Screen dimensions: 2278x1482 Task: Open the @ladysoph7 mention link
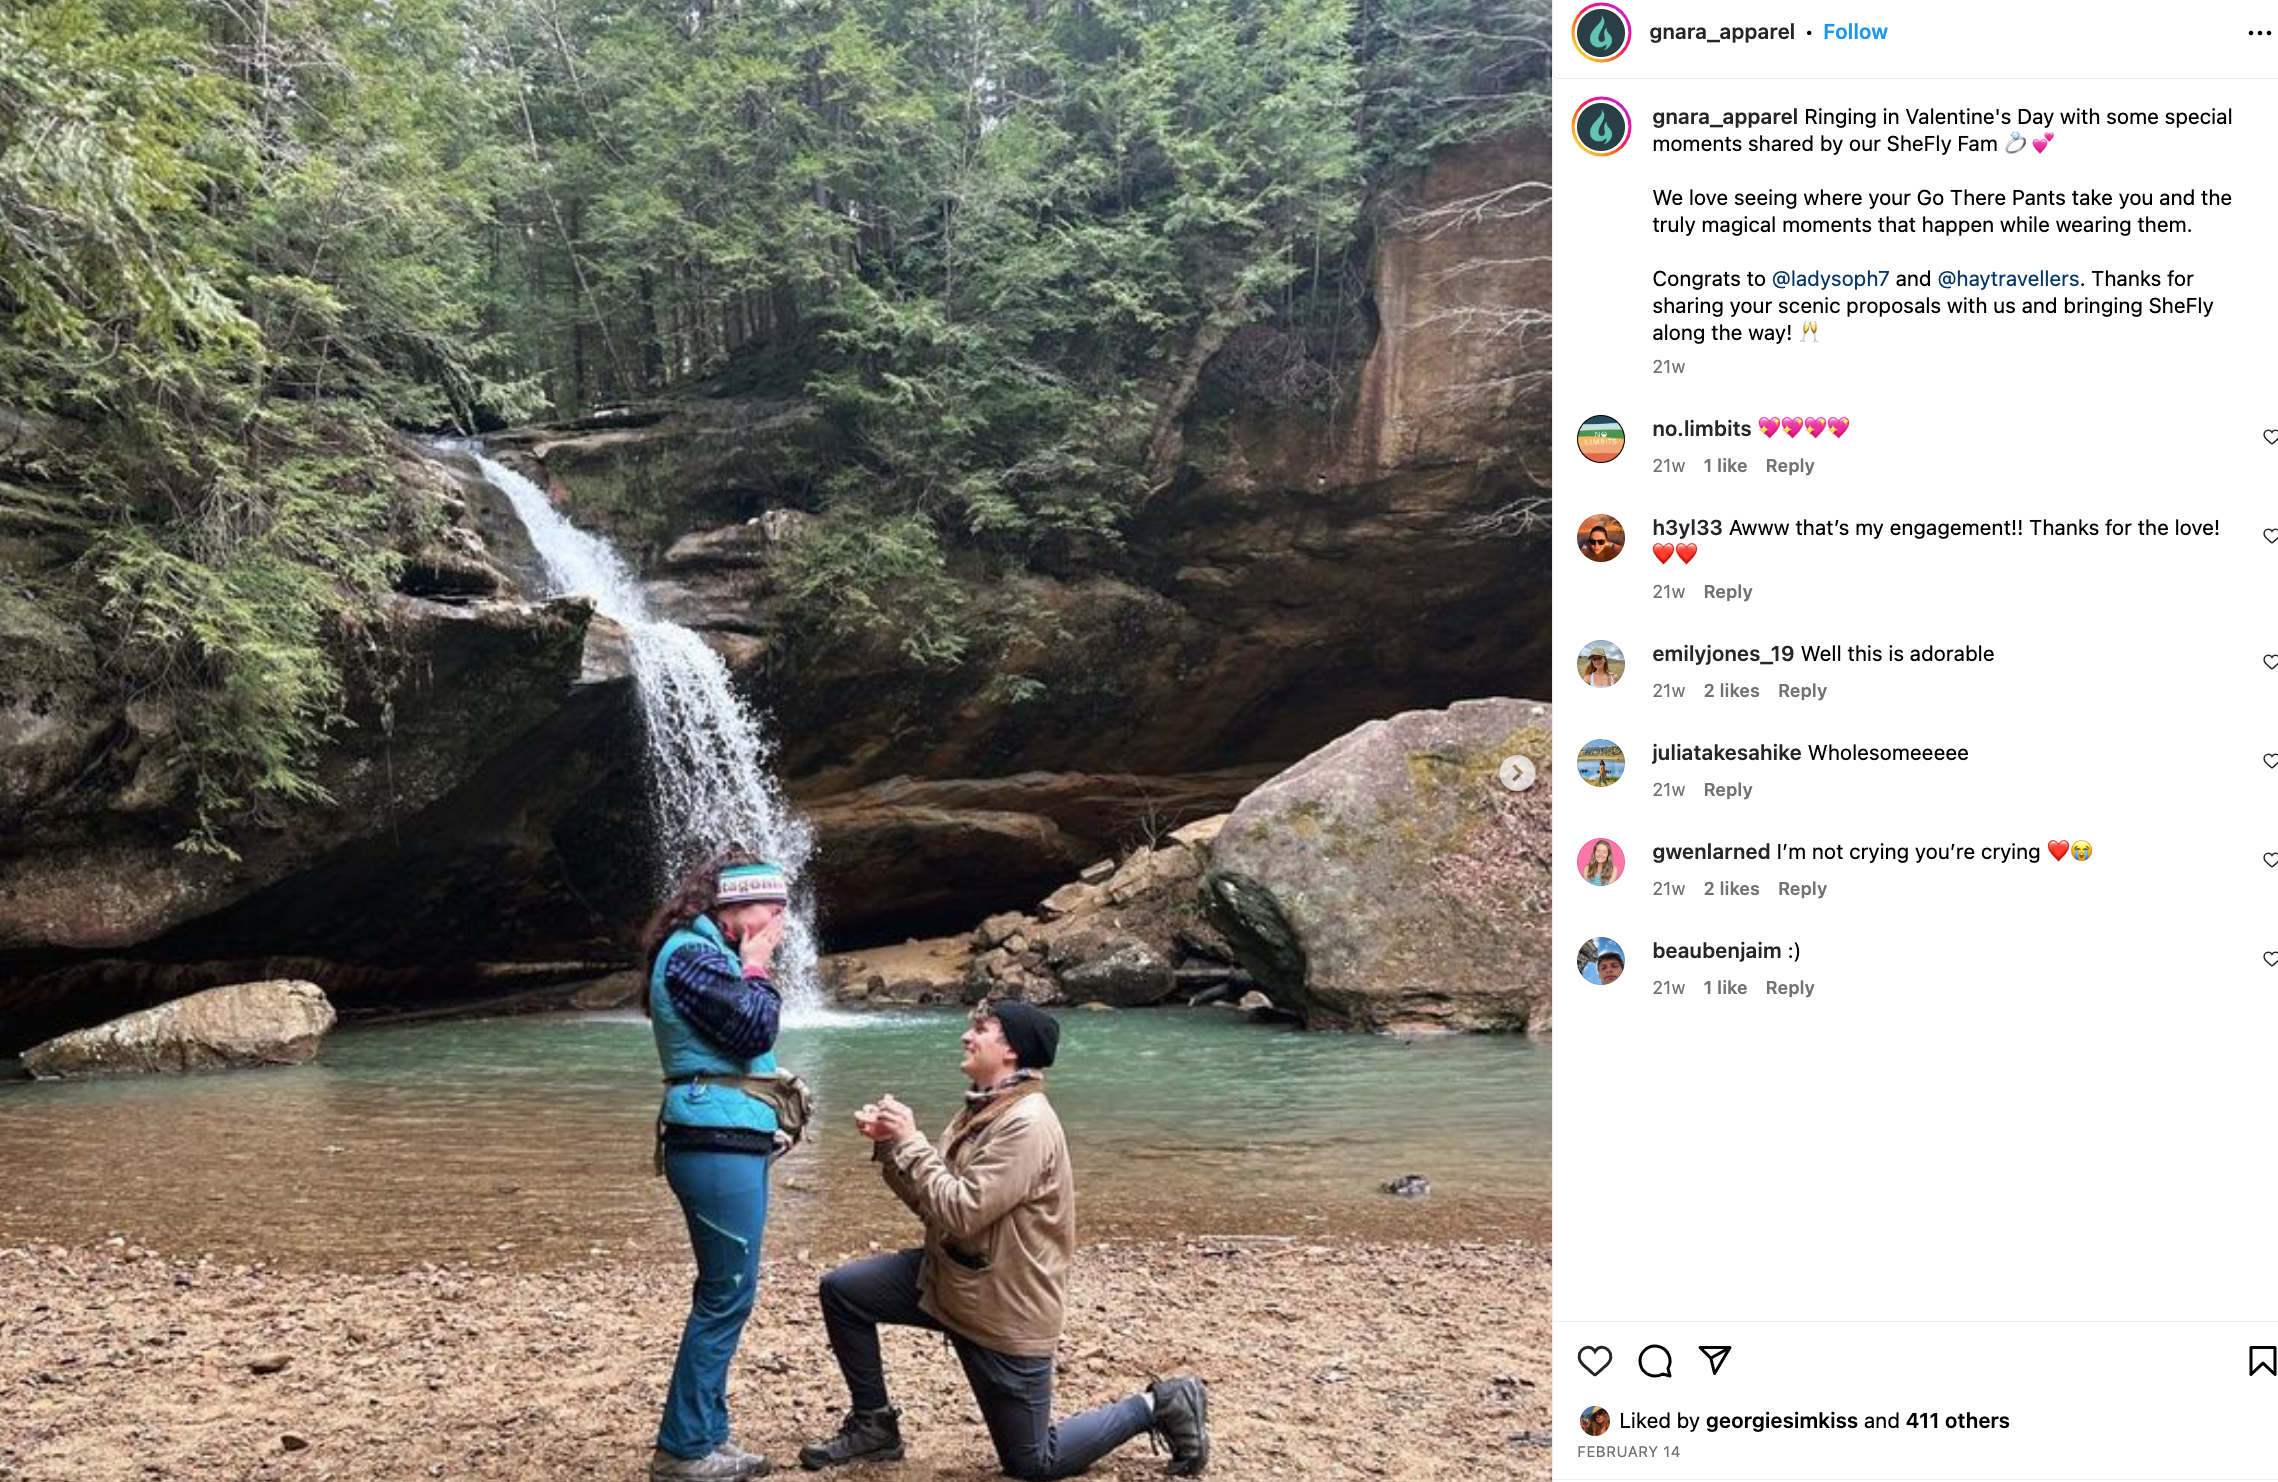[x=1830, y=279]
